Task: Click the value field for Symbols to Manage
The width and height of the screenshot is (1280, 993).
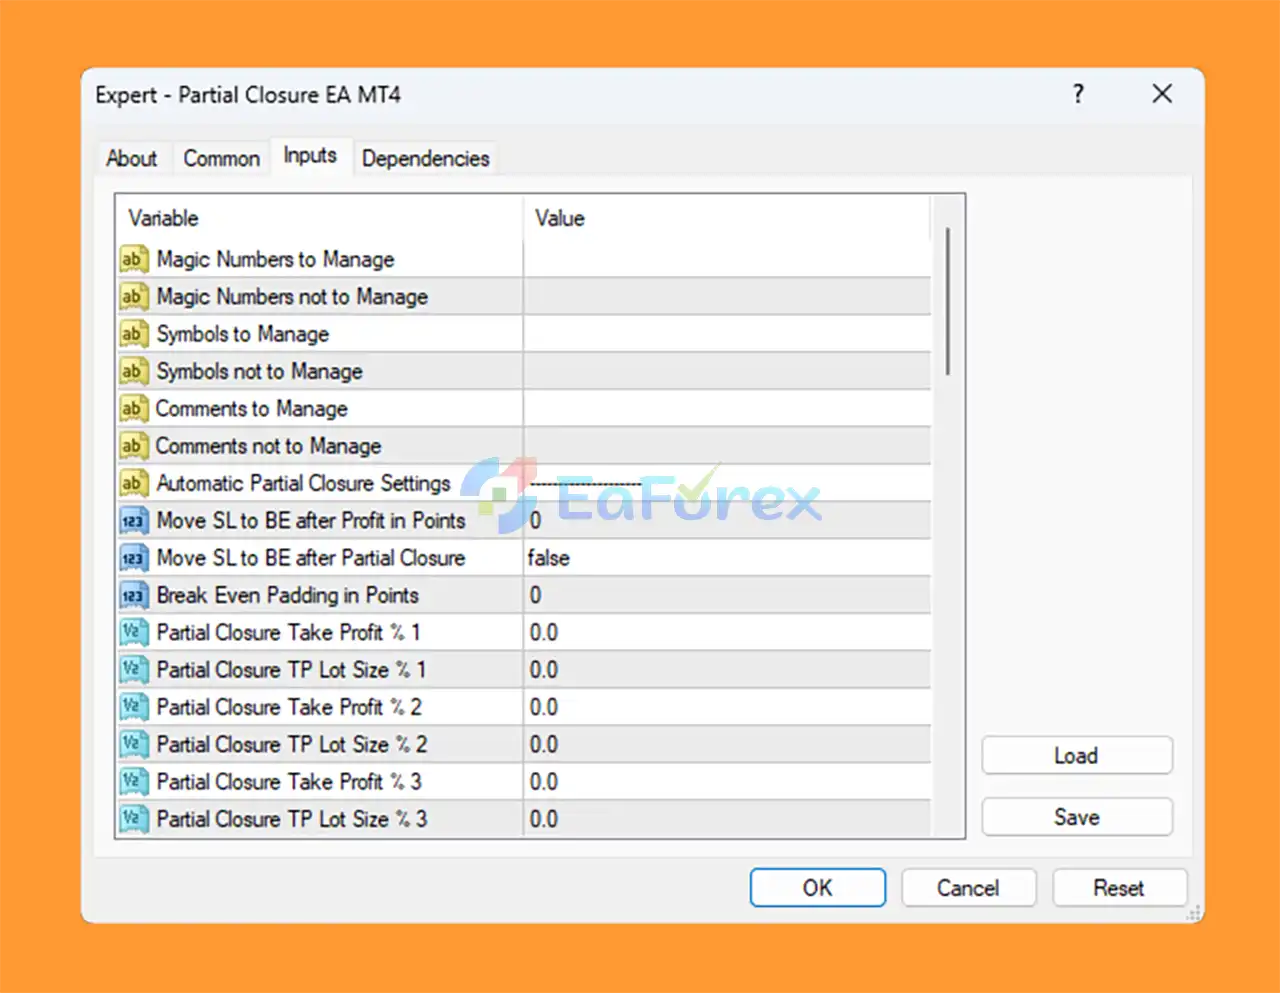Action: click(x=726, y=334)
